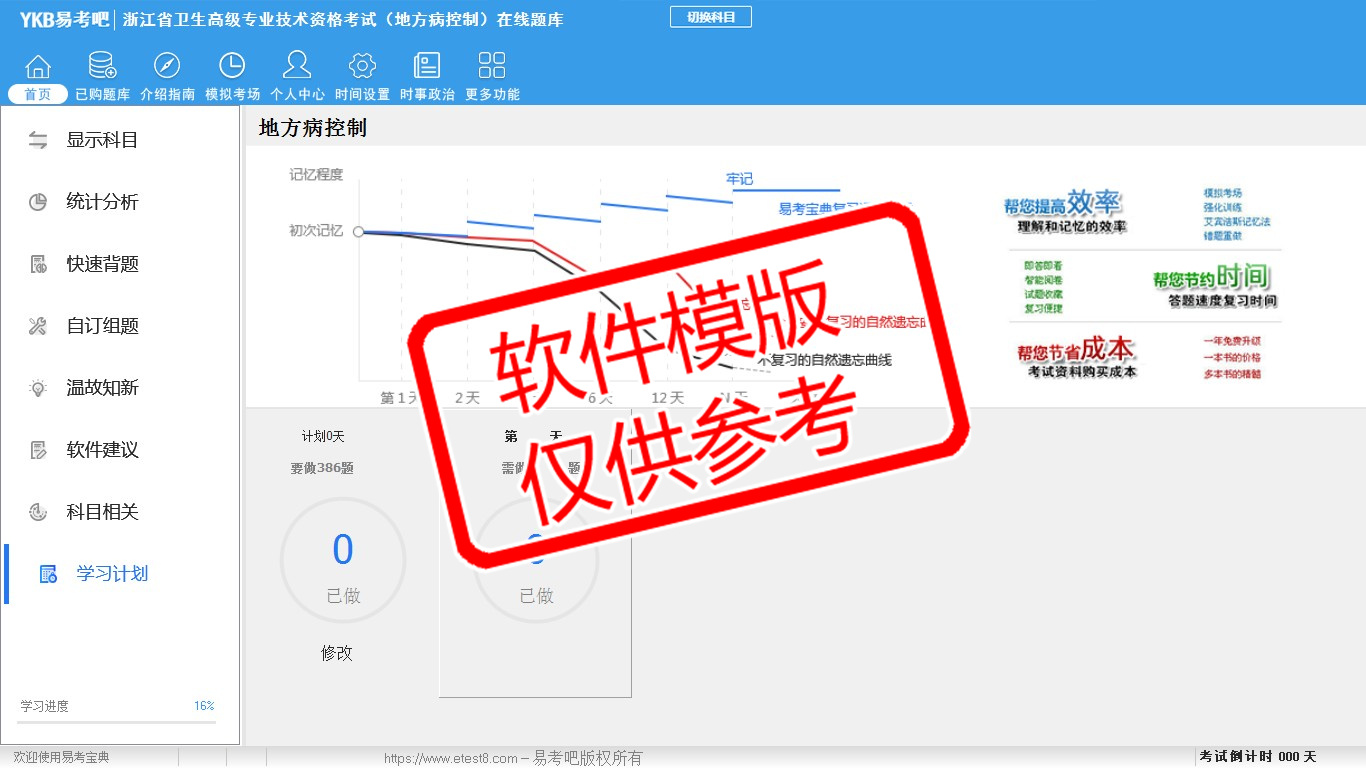Viewport: 1366px width, 768px height.
Task: Click the 软件建议 notepad icon
Action: tap(38, 450)
